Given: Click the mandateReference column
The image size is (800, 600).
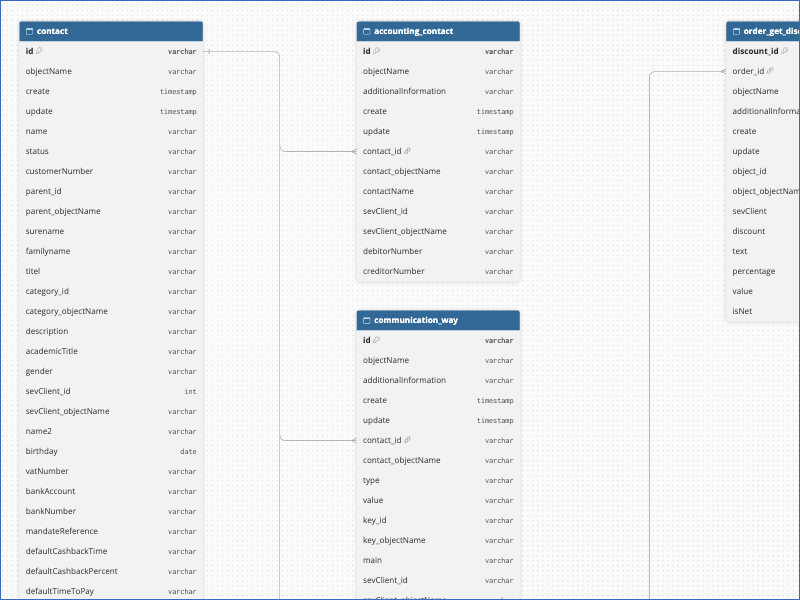Looking at the screenshot, I should click(x=111, y=531).
